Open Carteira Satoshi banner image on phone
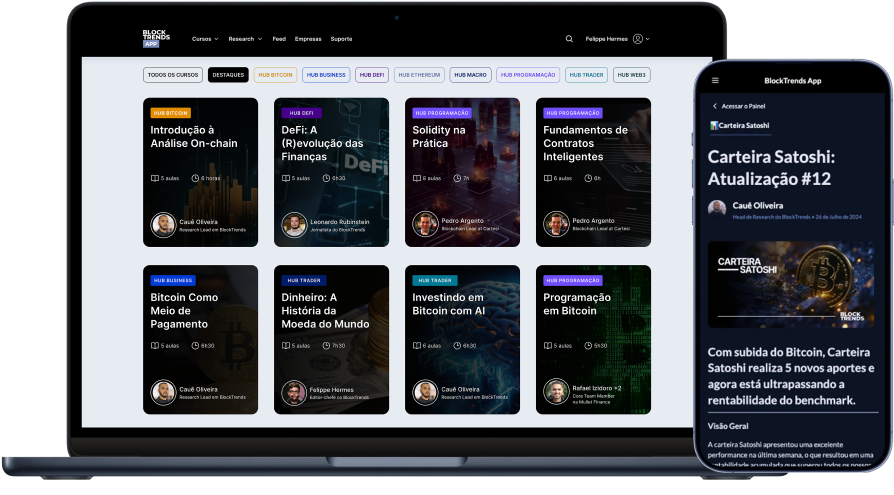The image size is (894, 495). [791, 284]
